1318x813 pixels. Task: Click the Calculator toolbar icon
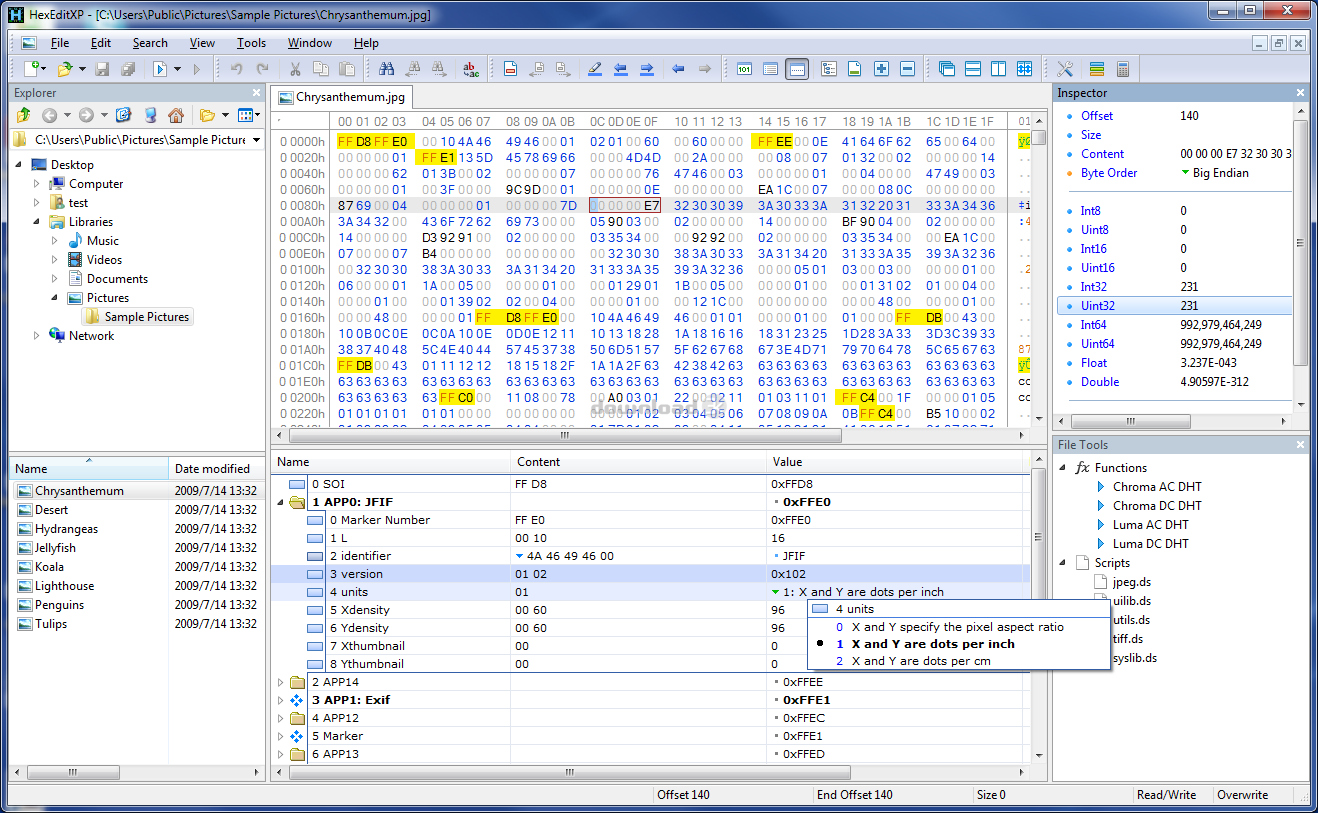(1123, 69)
